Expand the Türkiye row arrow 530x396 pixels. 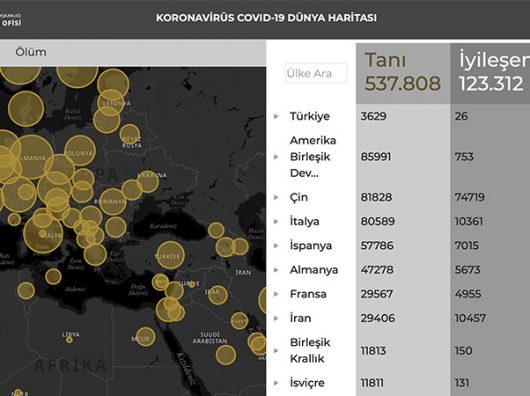click(x=276, y=116)
